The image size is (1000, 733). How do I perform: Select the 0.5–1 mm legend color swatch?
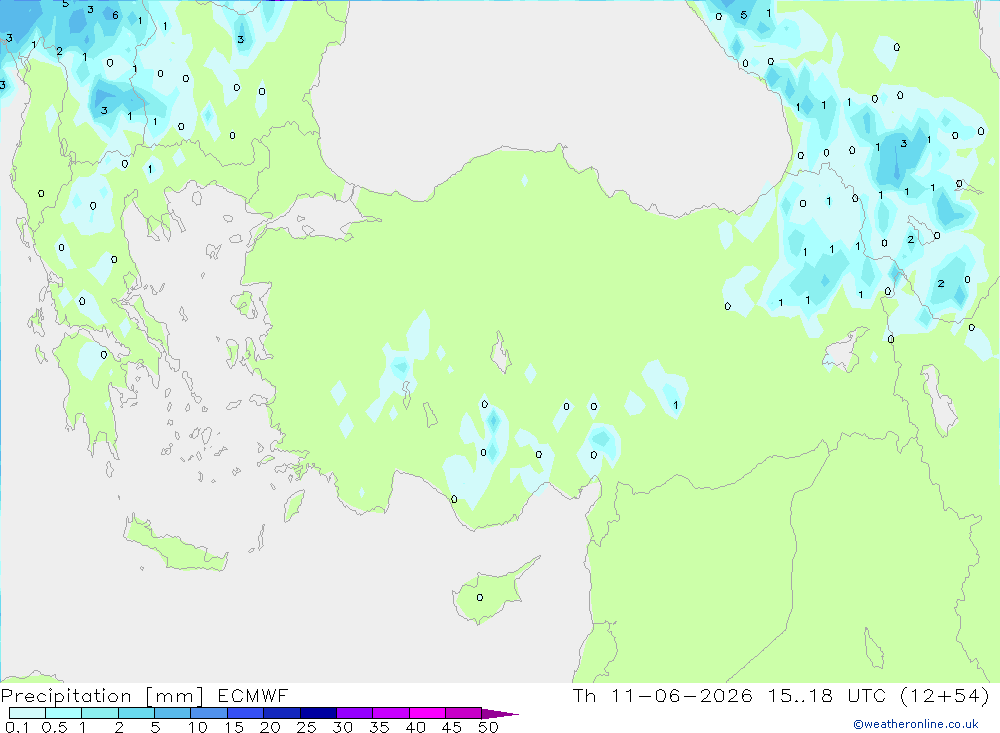(x=64, y=713)
